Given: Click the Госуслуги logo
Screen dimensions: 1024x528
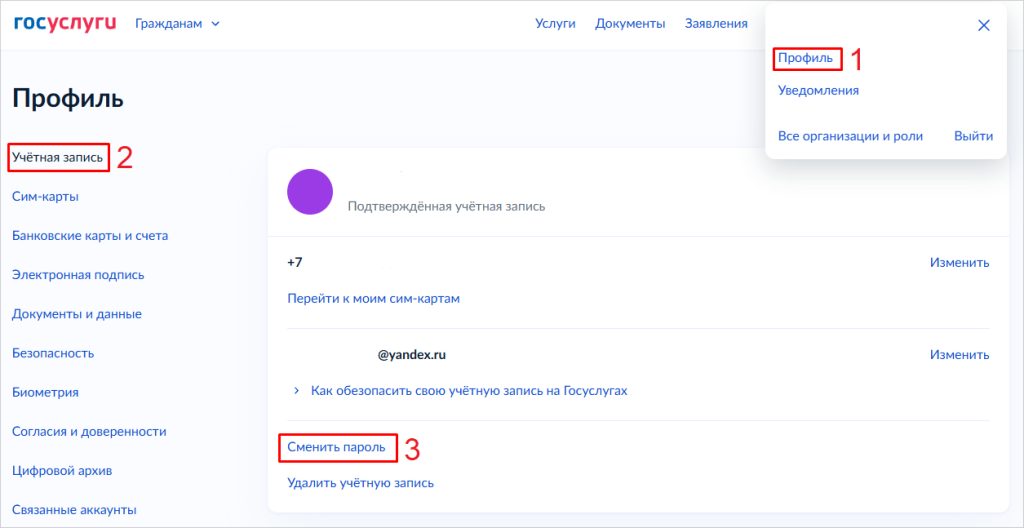Looking at the screenshot, I should [x=65, y=23].
